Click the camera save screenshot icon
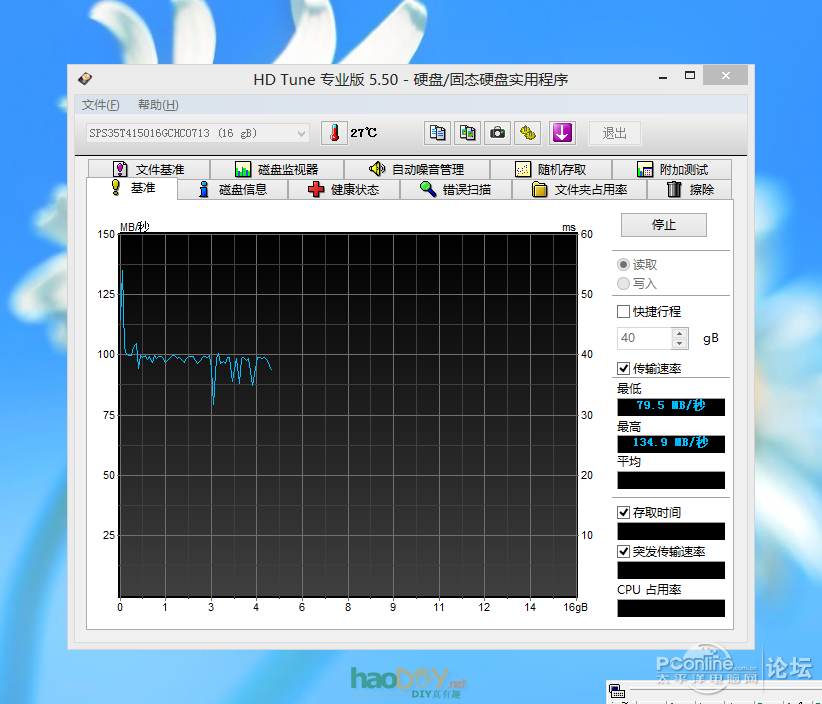Screen dimensions: 822x704 click(497, 133)
